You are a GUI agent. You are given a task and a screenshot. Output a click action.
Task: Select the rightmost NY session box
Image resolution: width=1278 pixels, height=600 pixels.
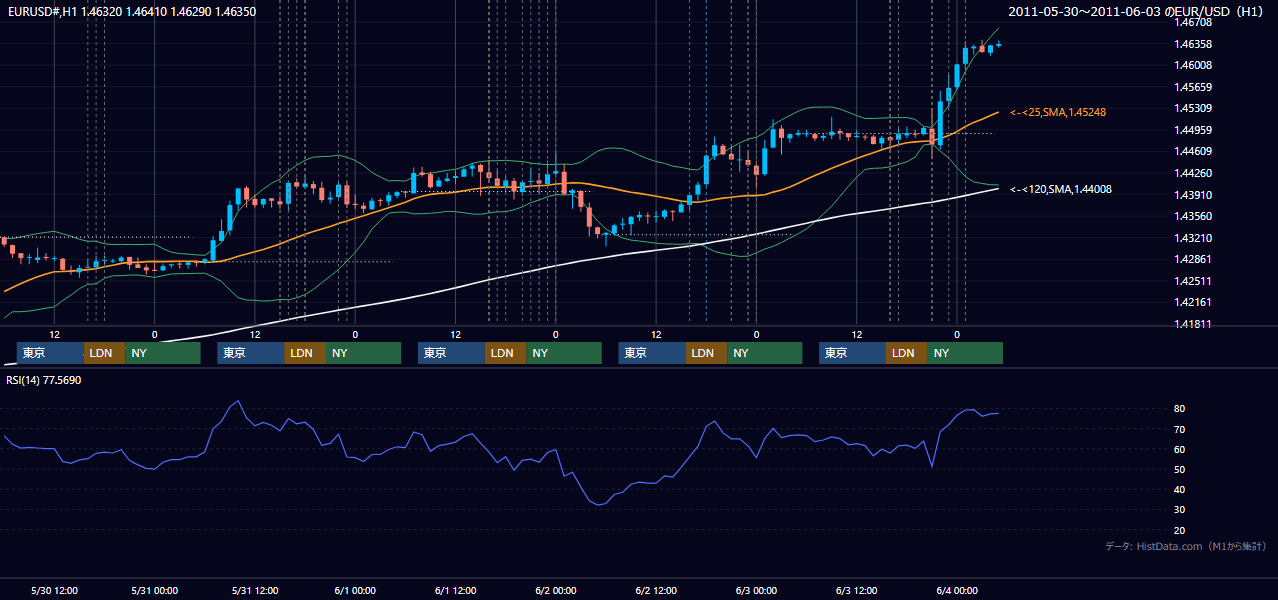[965, 353]
